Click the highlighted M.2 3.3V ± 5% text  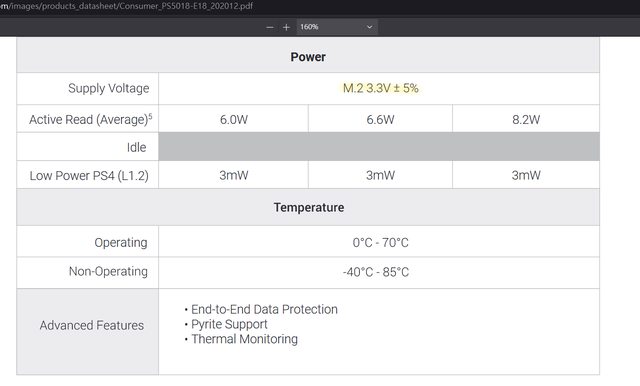(380, 88)
